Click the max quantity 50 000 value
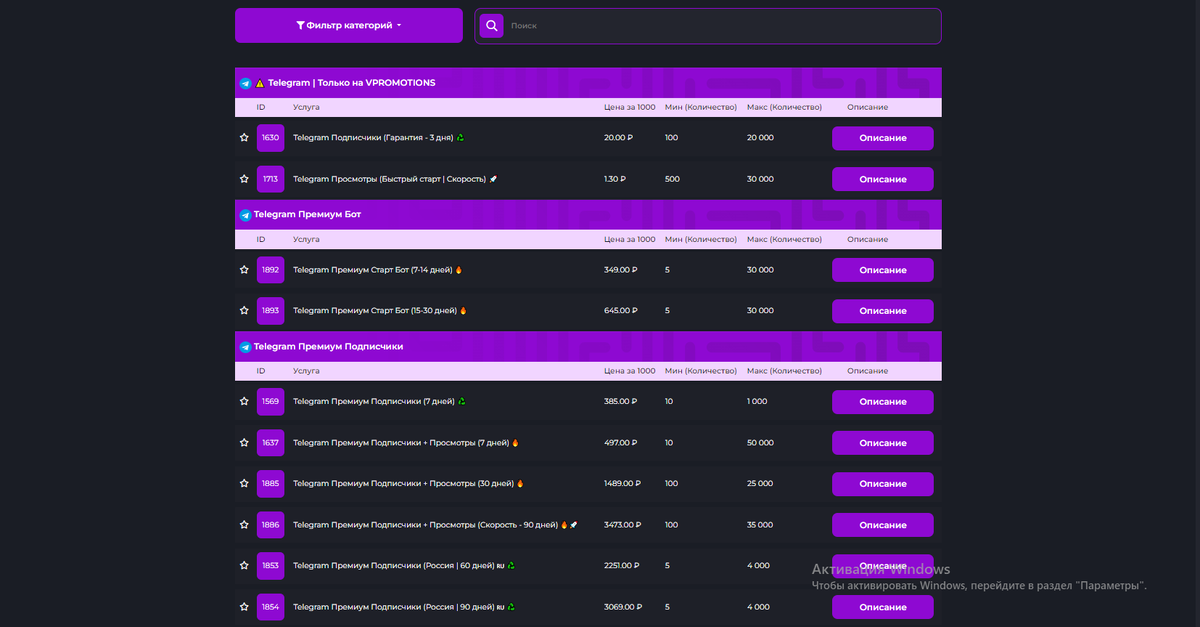 click(760, 443)
